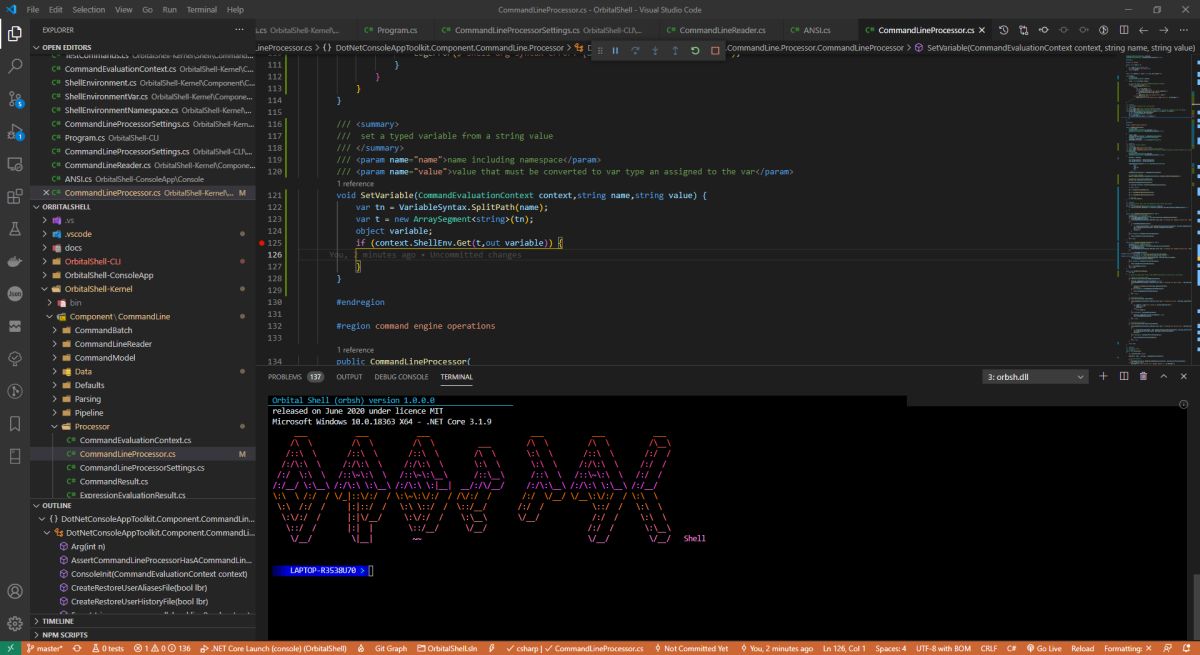The image size is (1200, 655).
Task: Open the Search view in activity bar
Action: (15, 66)
